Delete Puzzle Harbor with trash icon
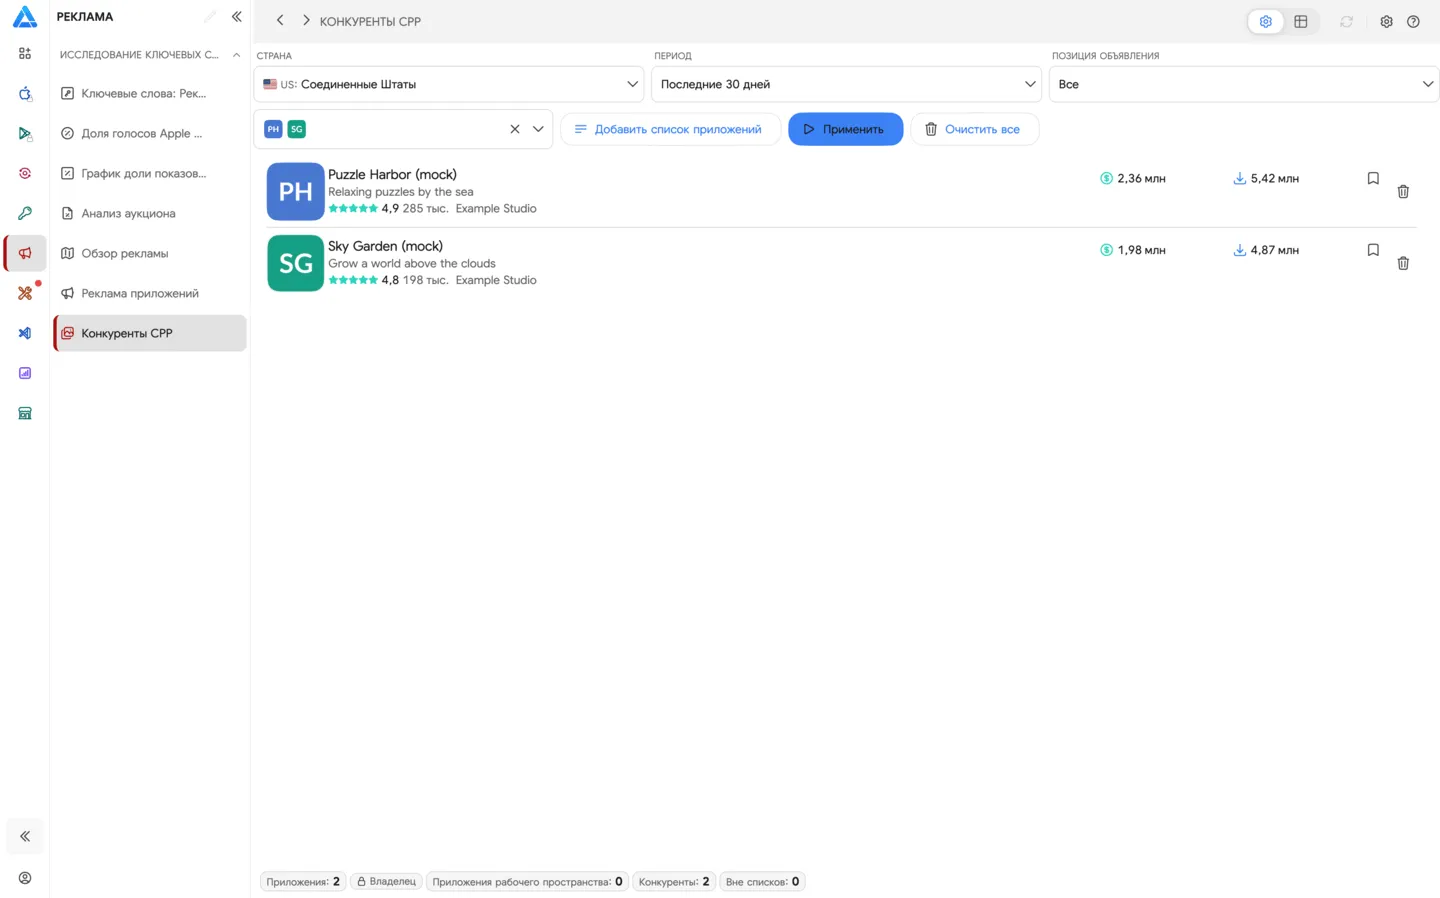 coord(1403,191)
